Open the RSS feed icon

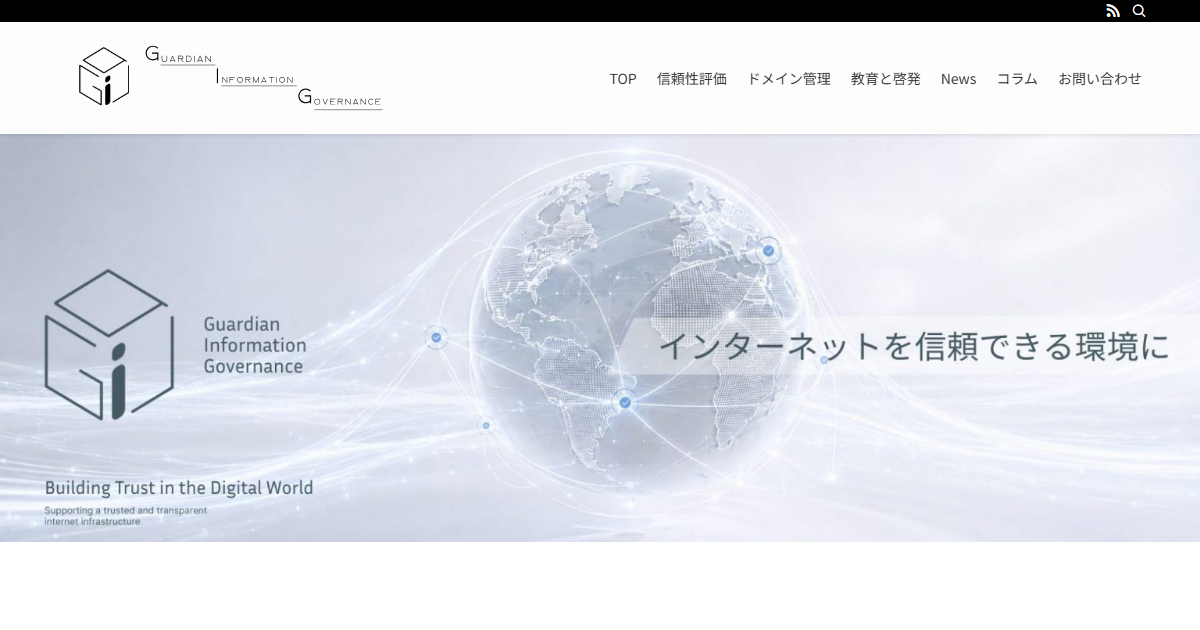pos(1113,11)
